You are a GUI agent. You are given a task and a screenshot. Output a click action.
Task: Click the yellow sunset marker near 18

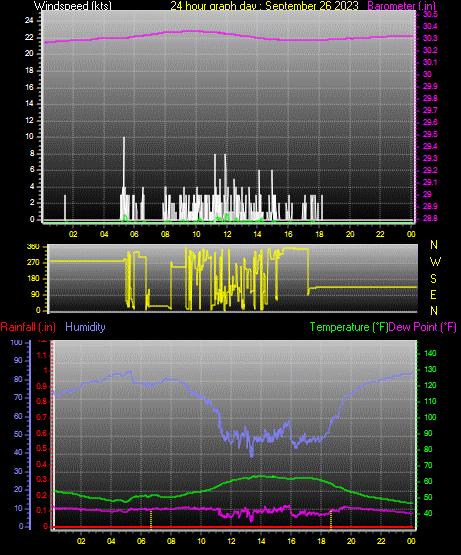[331, 519]
